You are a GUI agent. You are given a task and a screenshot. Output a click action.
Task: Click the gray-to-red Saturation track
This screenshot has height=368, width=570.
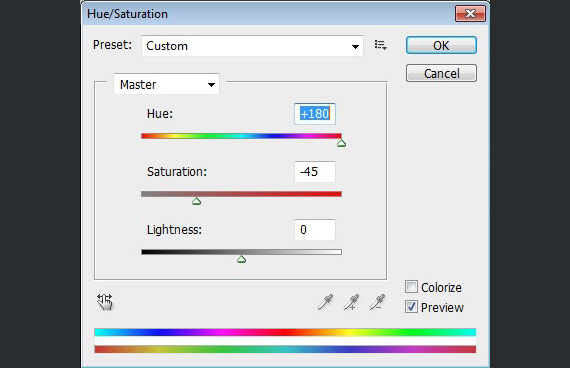click(241, 194)
